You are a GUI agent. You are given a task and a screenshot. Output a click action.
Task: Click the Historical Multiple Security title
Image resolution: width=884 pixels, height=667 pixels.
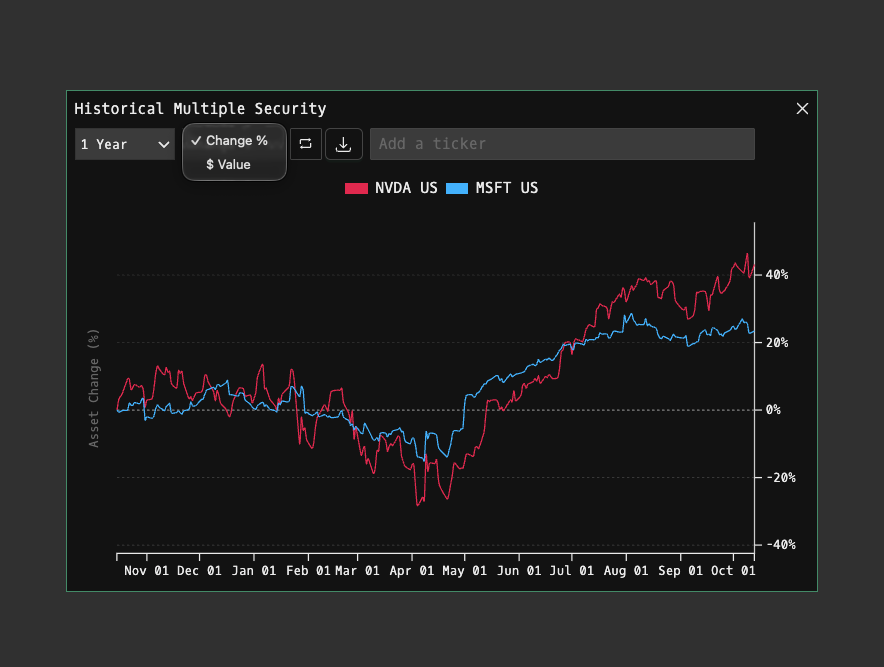(x=200, y=108)
